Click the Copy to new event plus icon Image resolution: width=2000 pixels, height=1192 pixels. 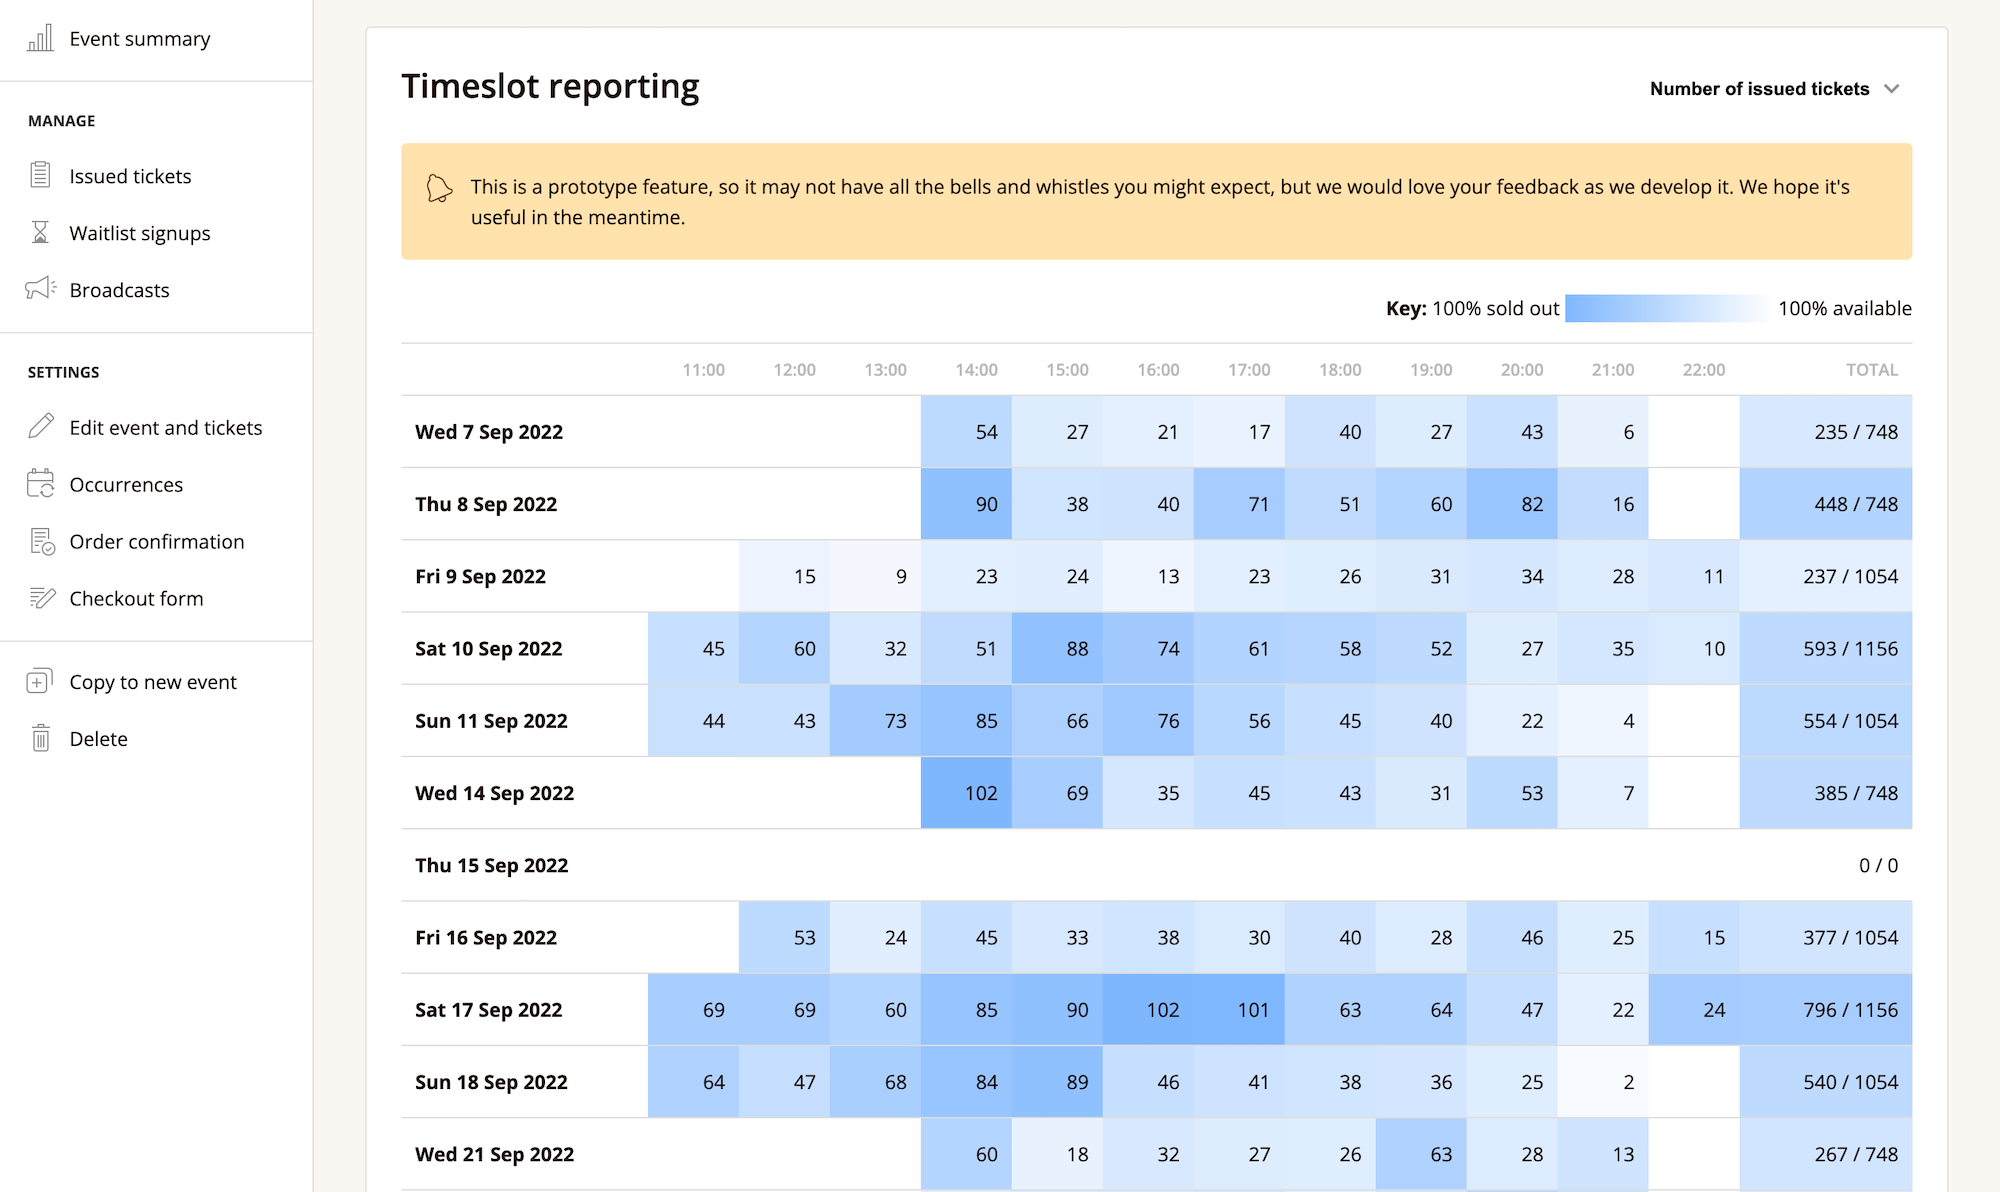click(x=40, y=681)
